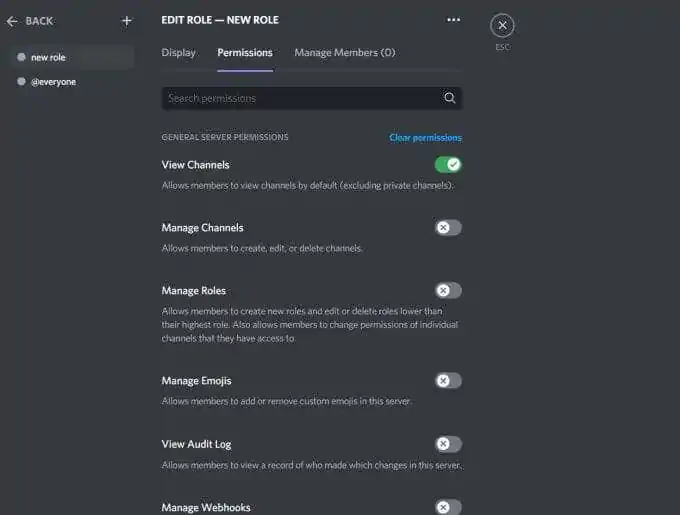This screenshot has height=515, width=680.
Task: Close settings with the ESC X button
Action: tap(502, 26)
